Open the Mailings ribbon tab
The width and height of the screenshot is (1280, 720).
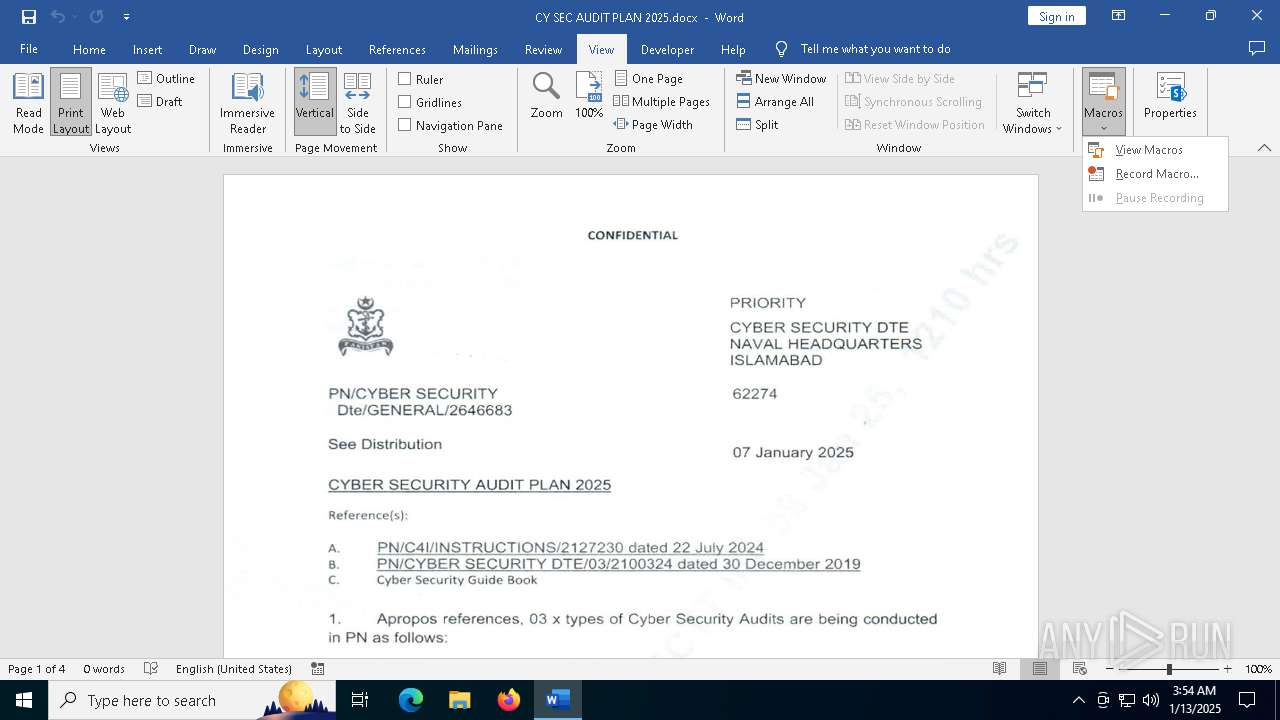(475, 49)
